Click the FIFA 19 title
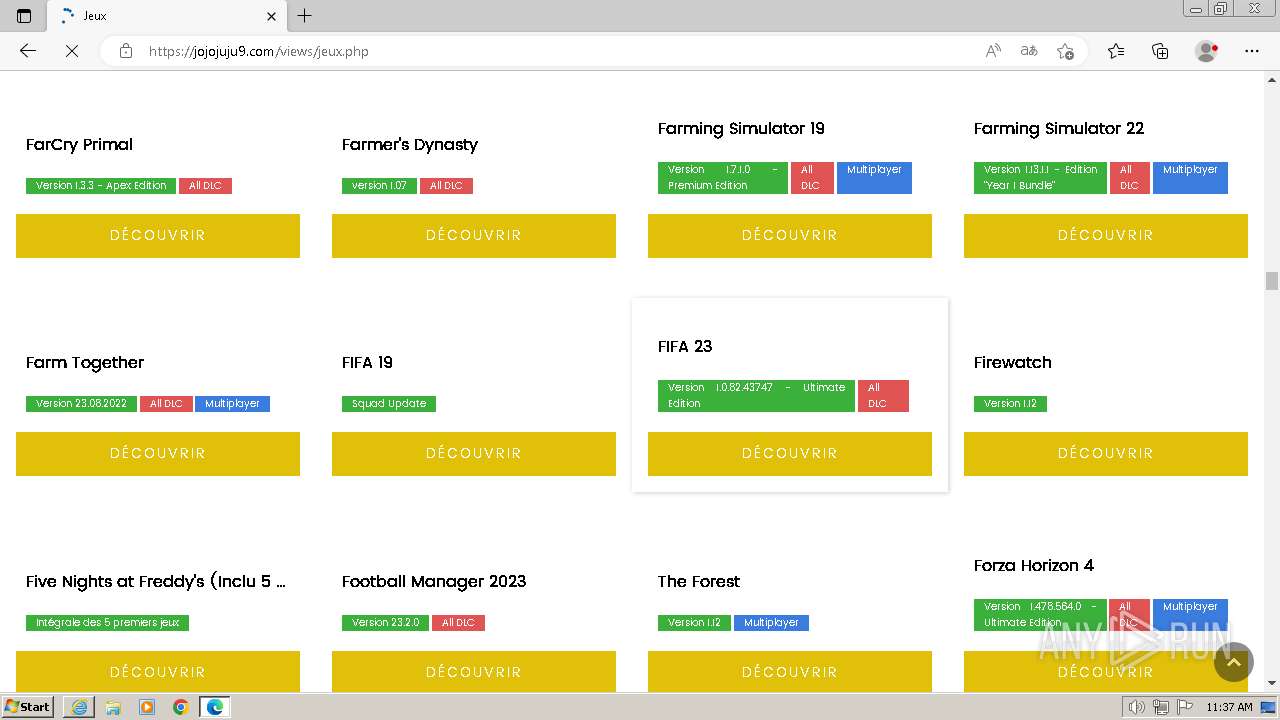 (367, 363)
